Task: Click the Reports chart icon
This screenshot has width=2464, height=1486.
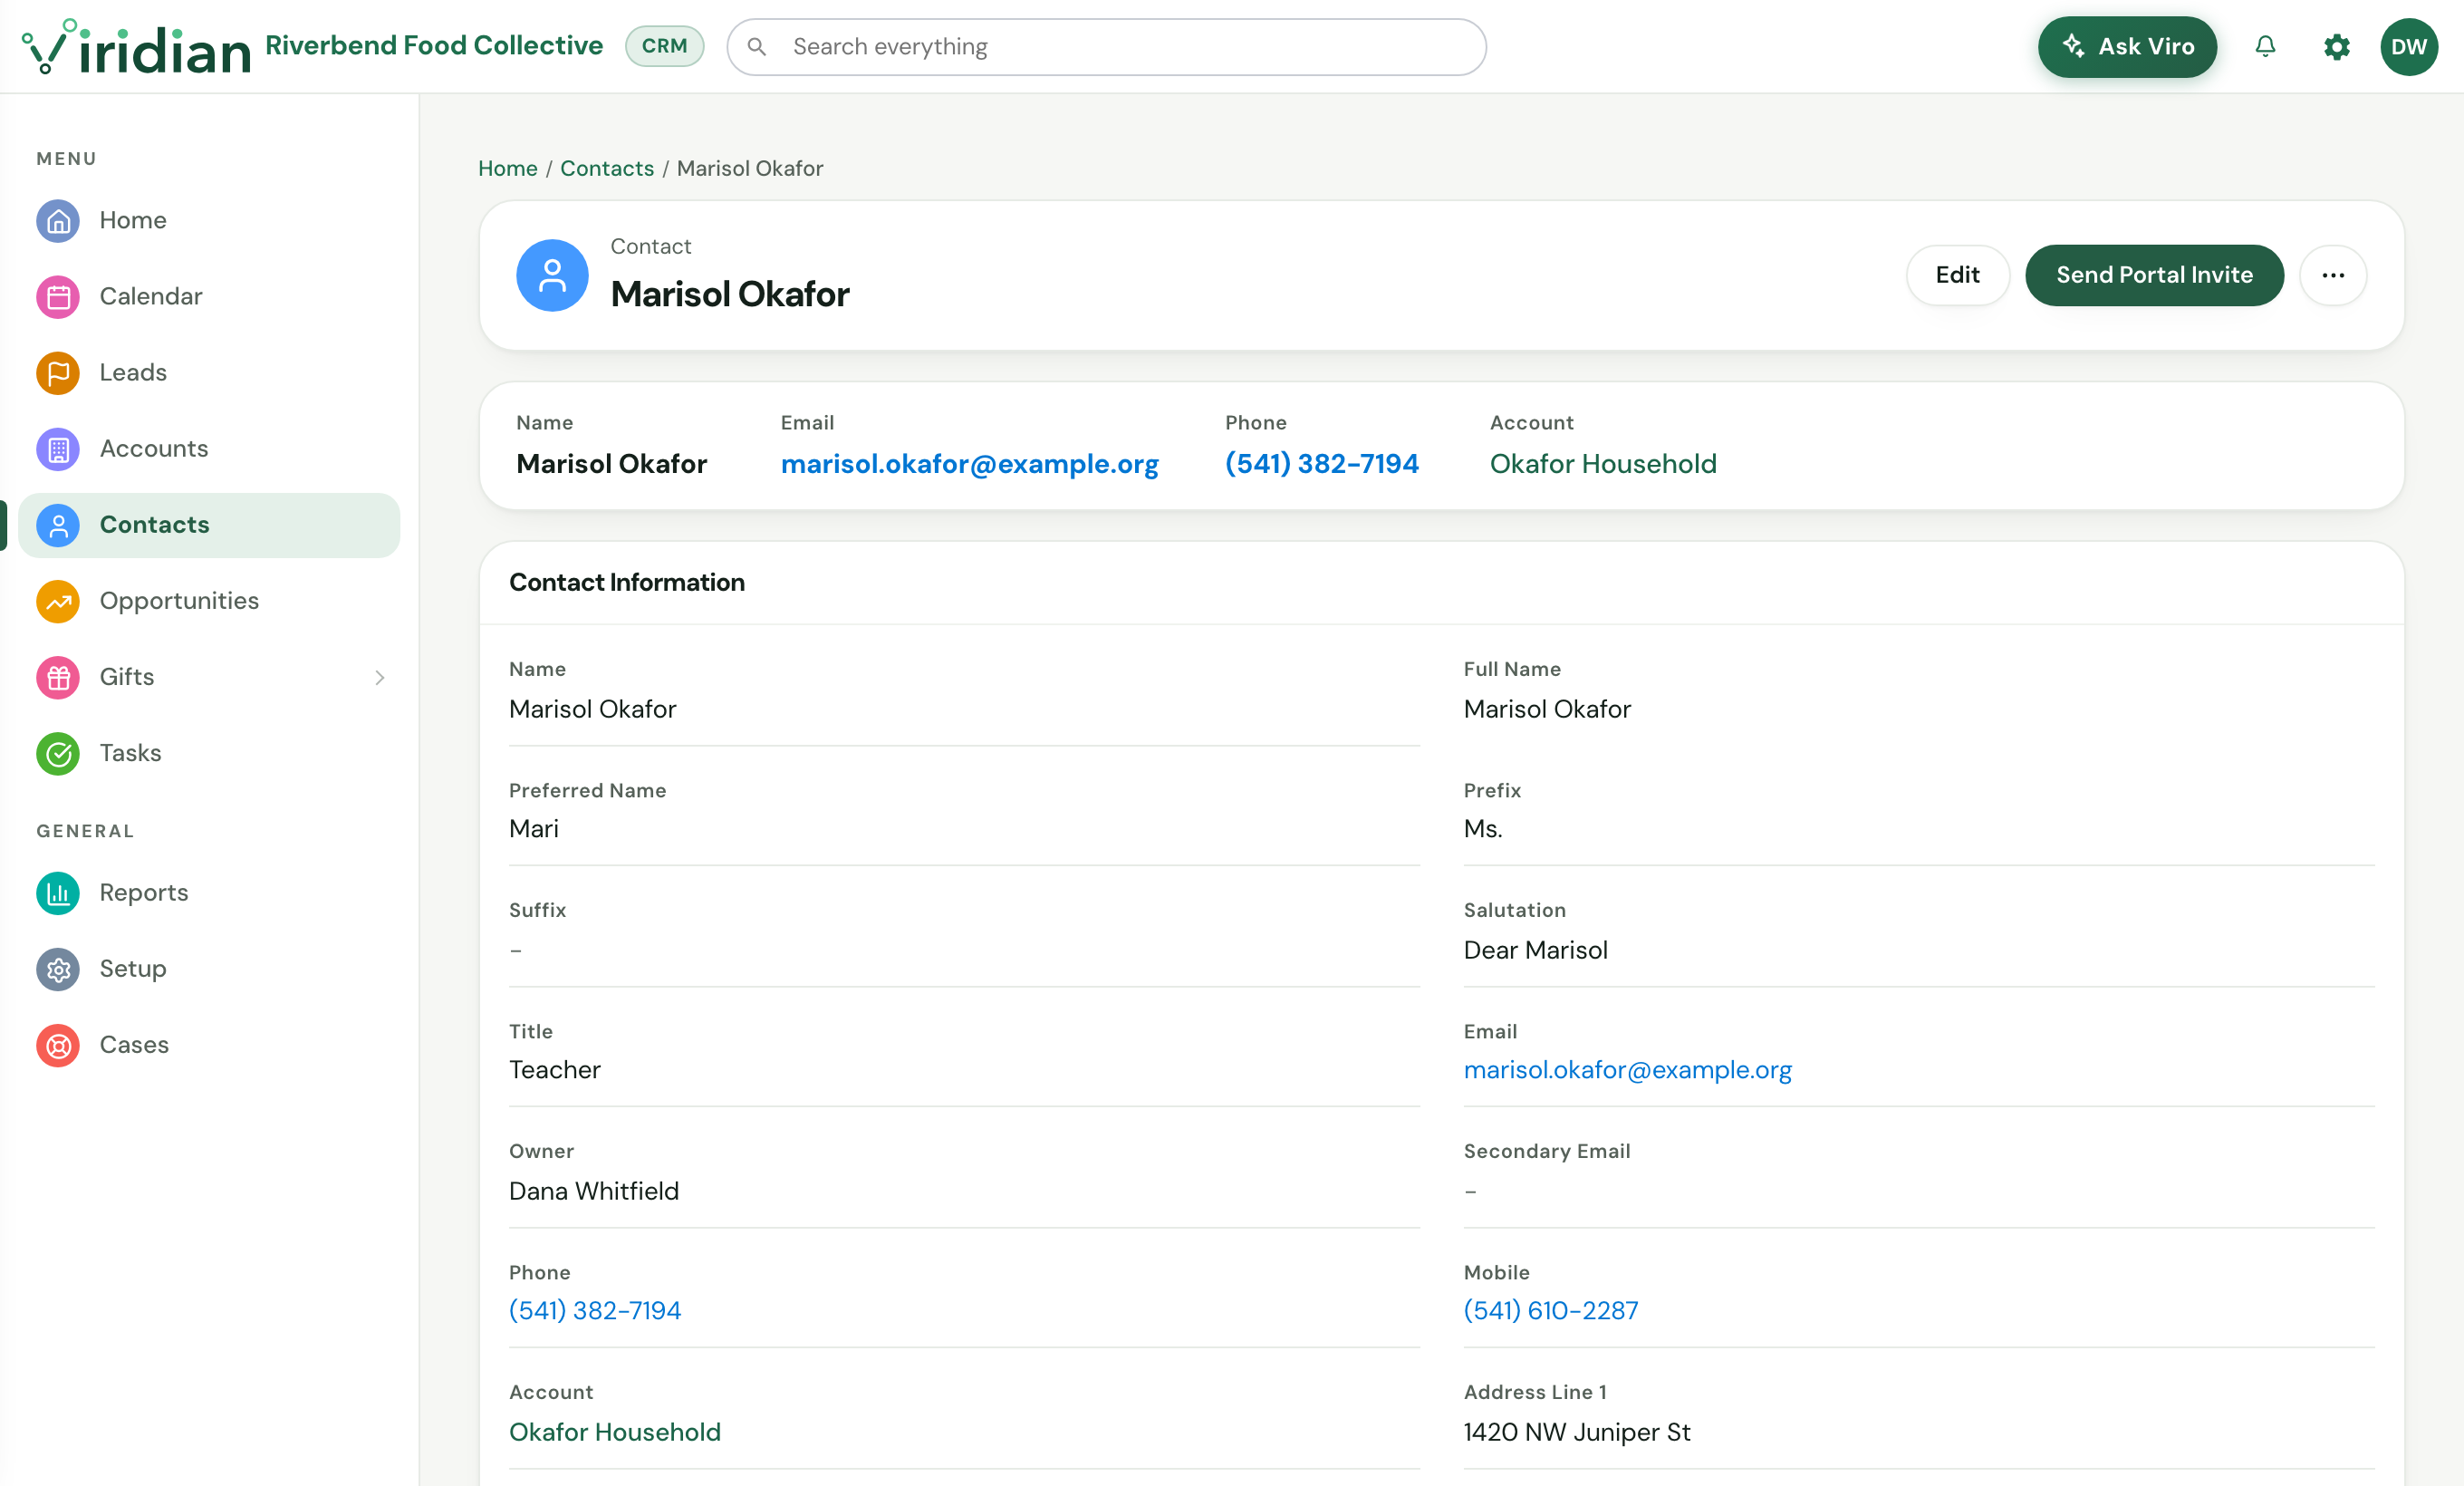Action: tap(58, 892)
